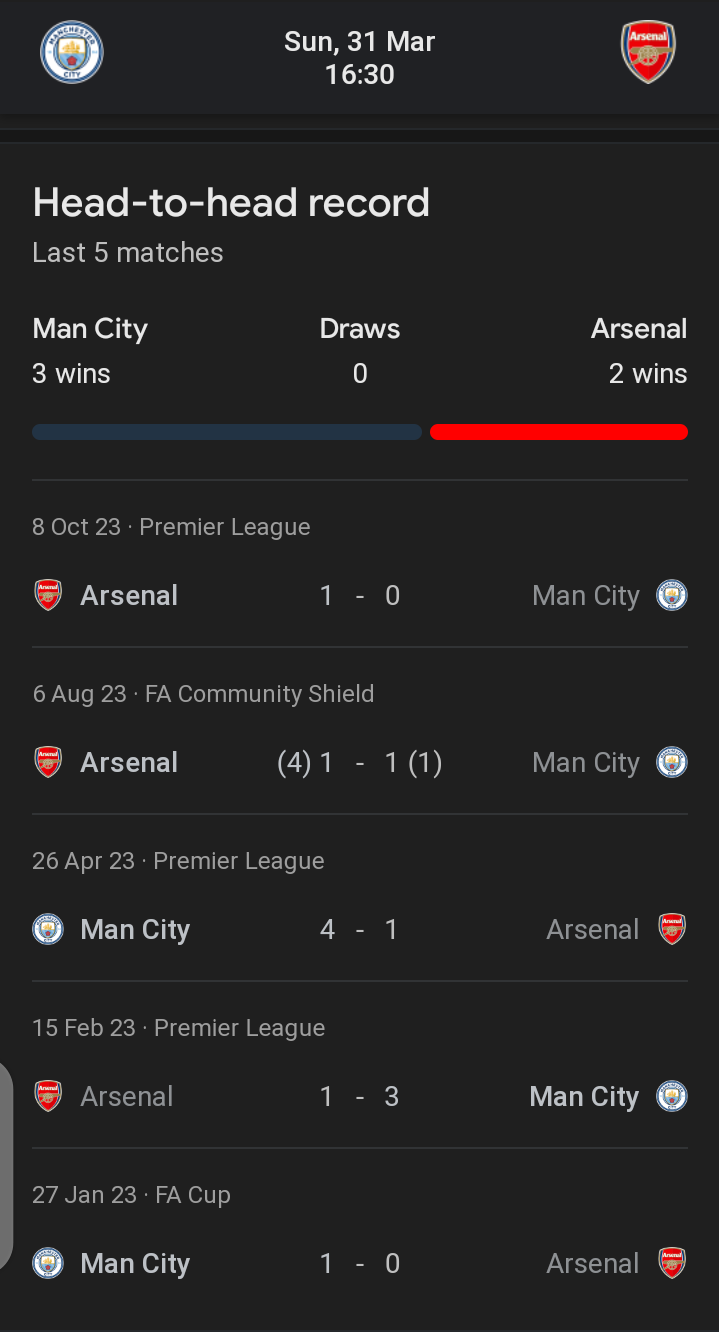Click Man City crest in 8 Oct match row
719x1332 pixels.
click(x=671, y=596)
